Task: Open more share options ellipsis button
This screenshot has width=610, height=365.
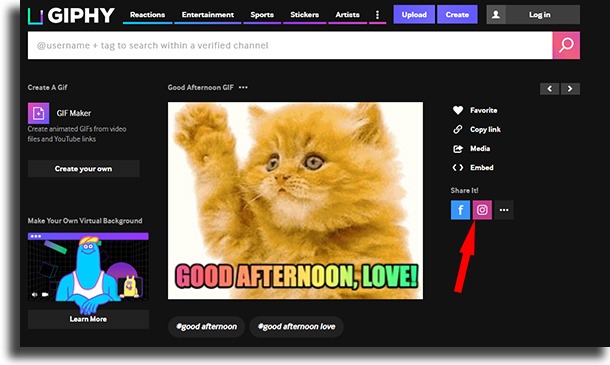Action: click(504, 210)
